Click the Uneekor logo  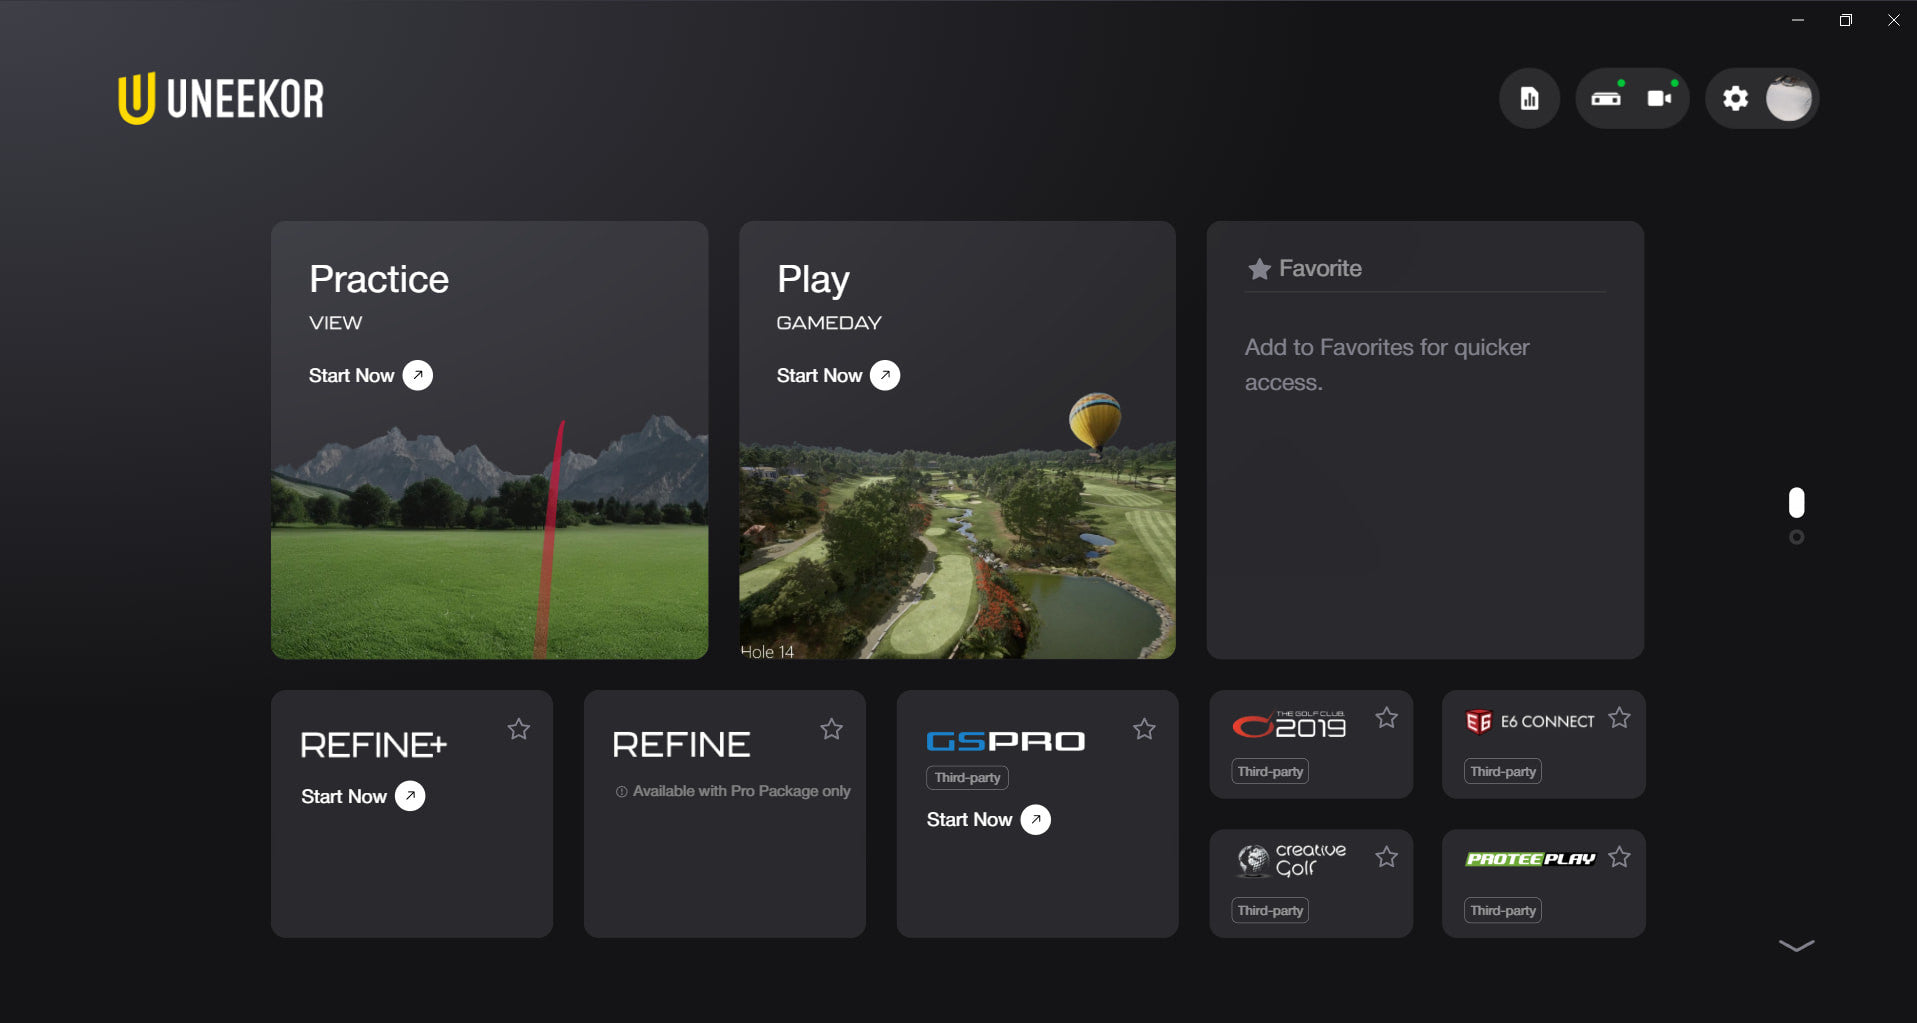[221, 98]
